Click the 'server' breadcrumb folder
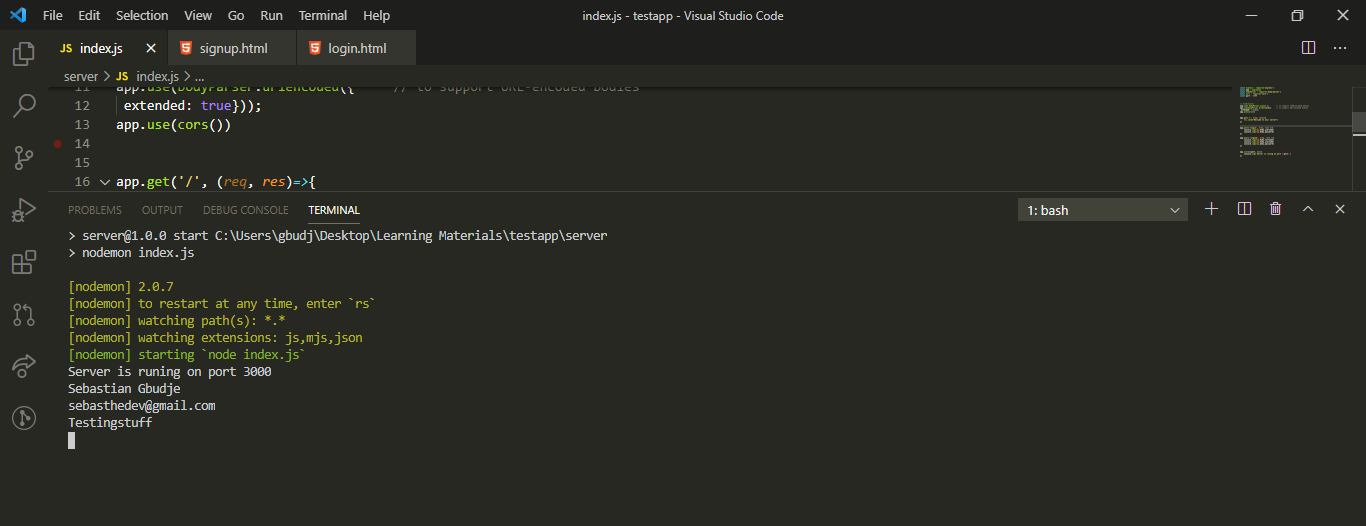Screen dimensions: 1366x526 [81, 76]
